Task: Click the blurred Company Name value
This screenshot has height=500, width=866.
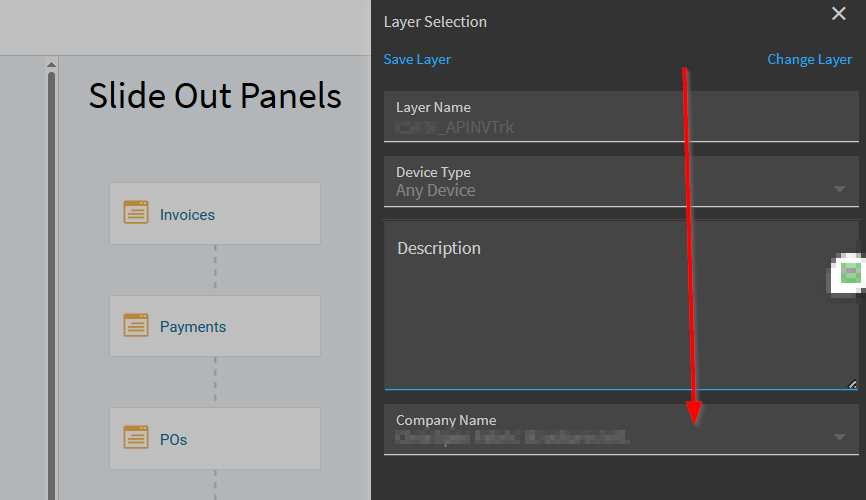Action: point(512,437)
